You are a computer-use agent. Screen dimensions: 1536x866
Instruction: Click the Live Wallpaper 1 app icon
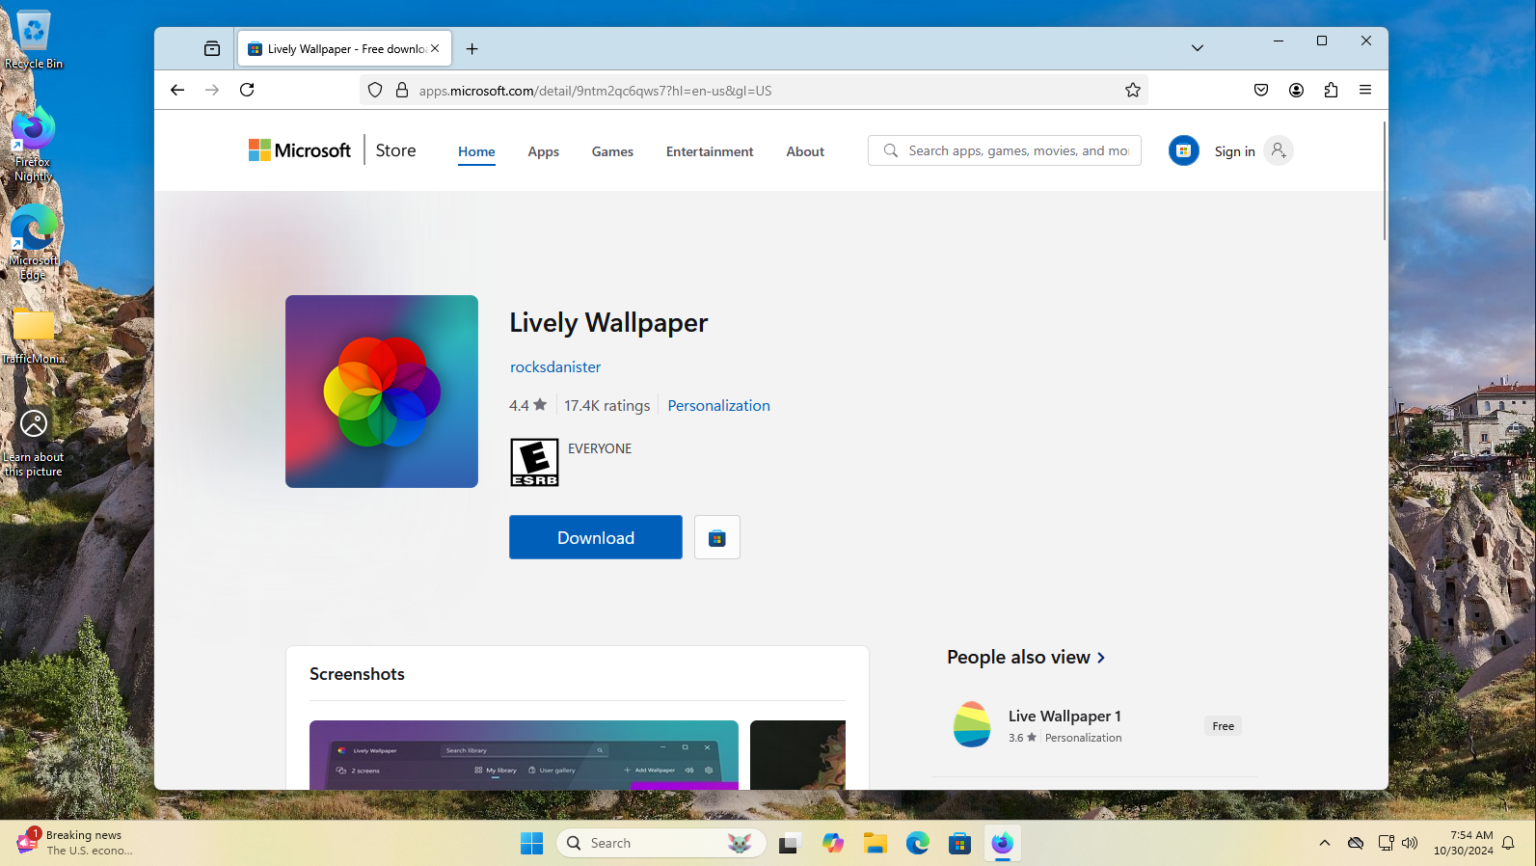click(971, 725)
